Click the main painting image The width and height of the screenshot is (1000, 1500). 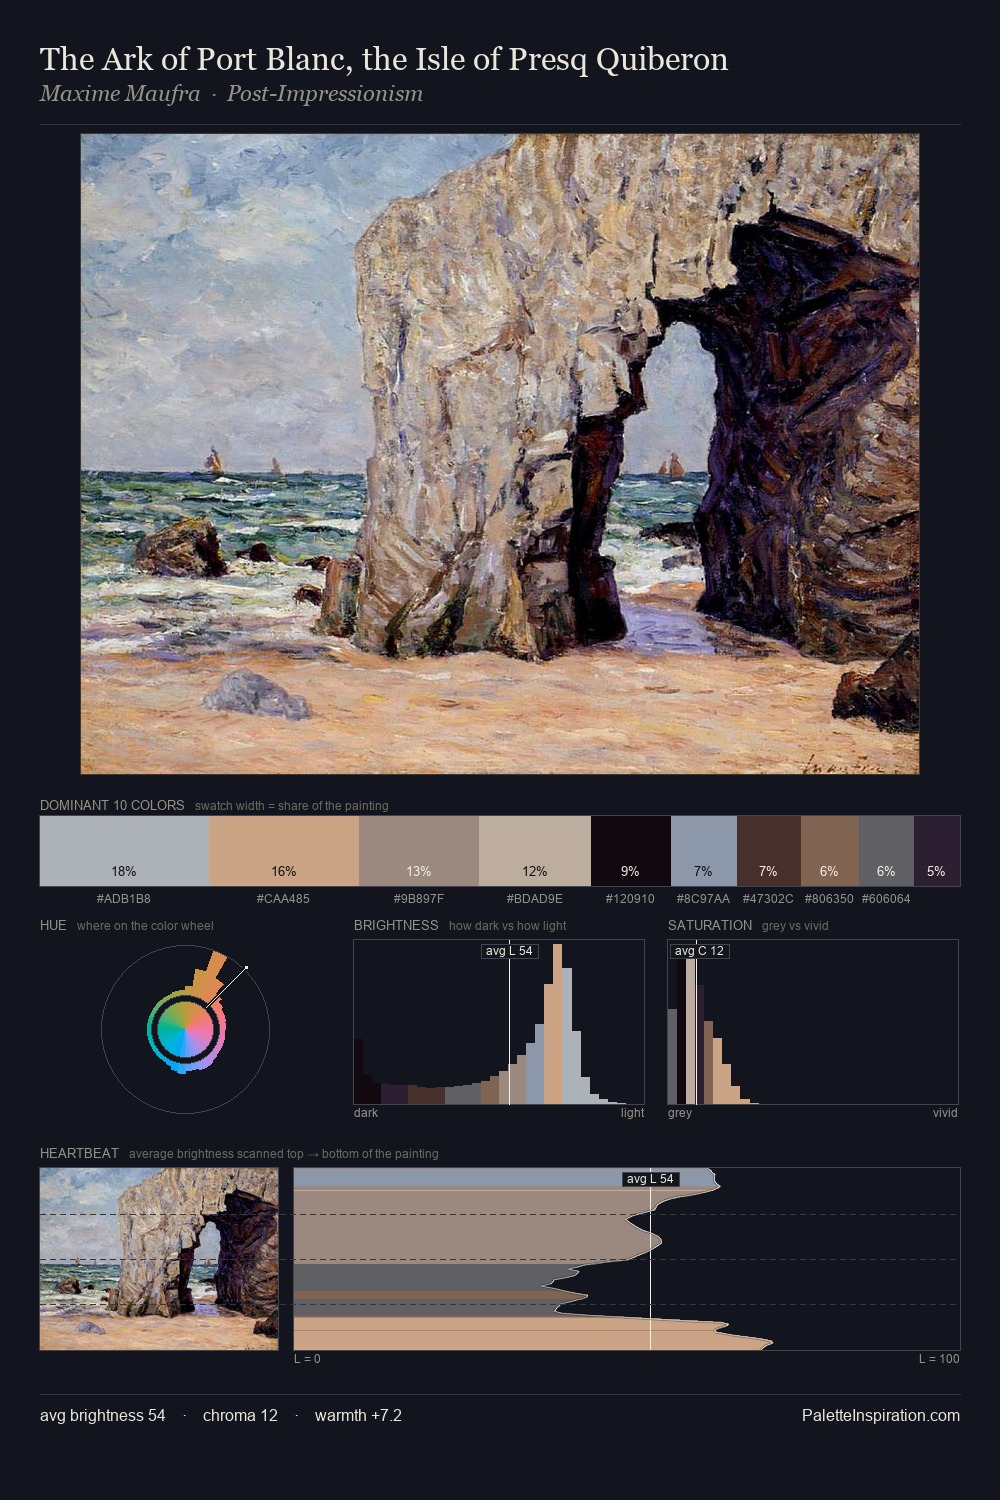(x=500, y=454)
